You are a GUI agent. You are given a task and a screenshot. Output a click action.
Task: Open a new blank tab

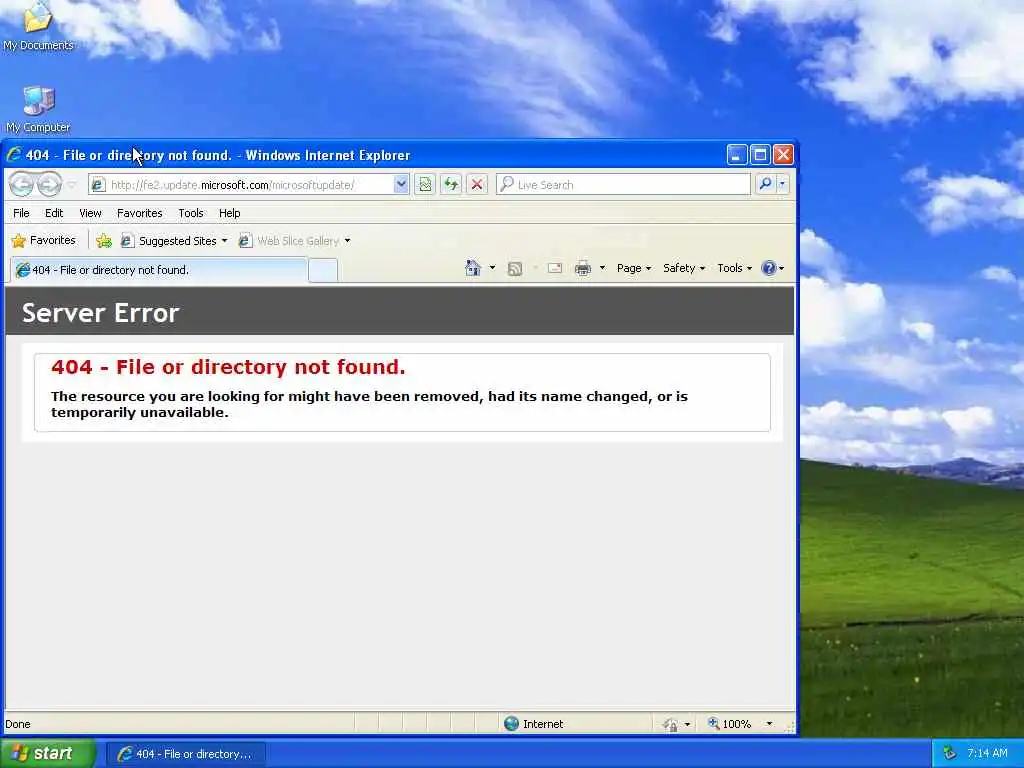(323, 270)
